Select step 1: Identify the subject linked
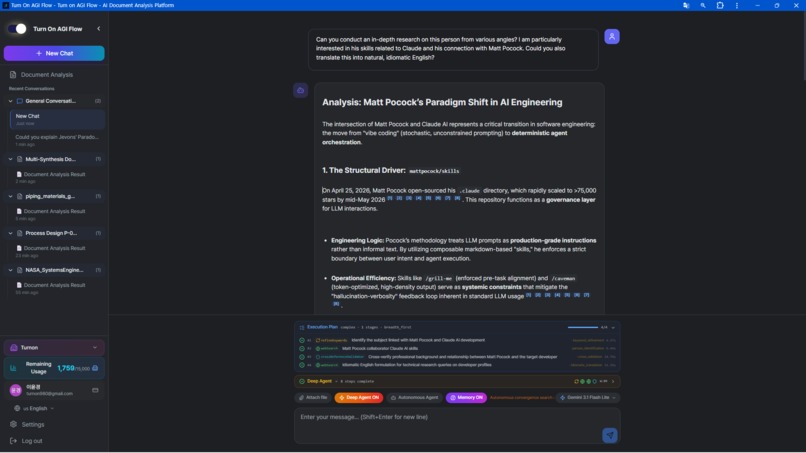 click(457, 340)
